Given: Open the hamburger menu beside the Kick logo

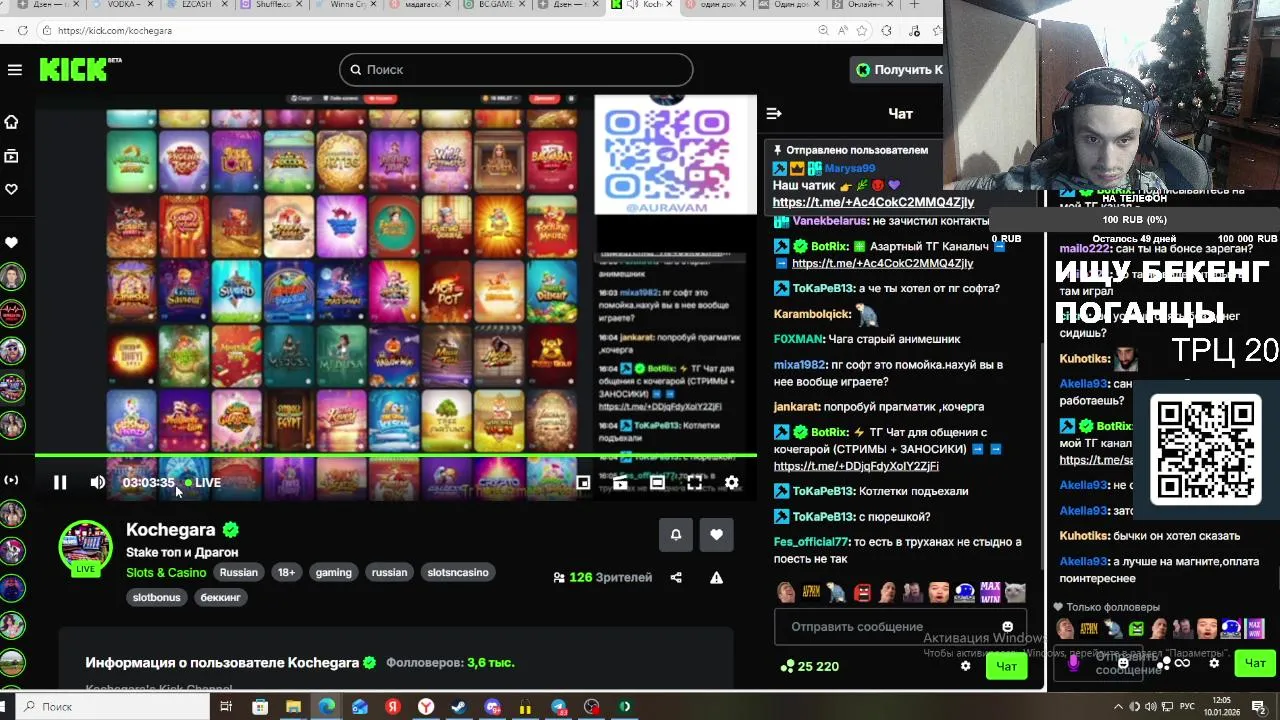Looking at the screenshot, I should point(14,70).
